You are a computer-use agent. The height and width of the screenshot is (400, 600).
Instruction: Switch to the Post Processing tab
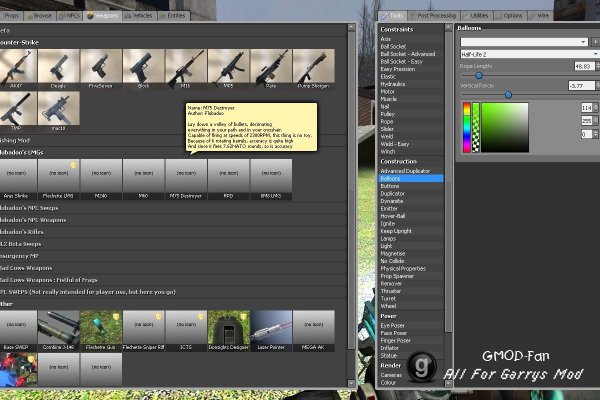point(434,16)
